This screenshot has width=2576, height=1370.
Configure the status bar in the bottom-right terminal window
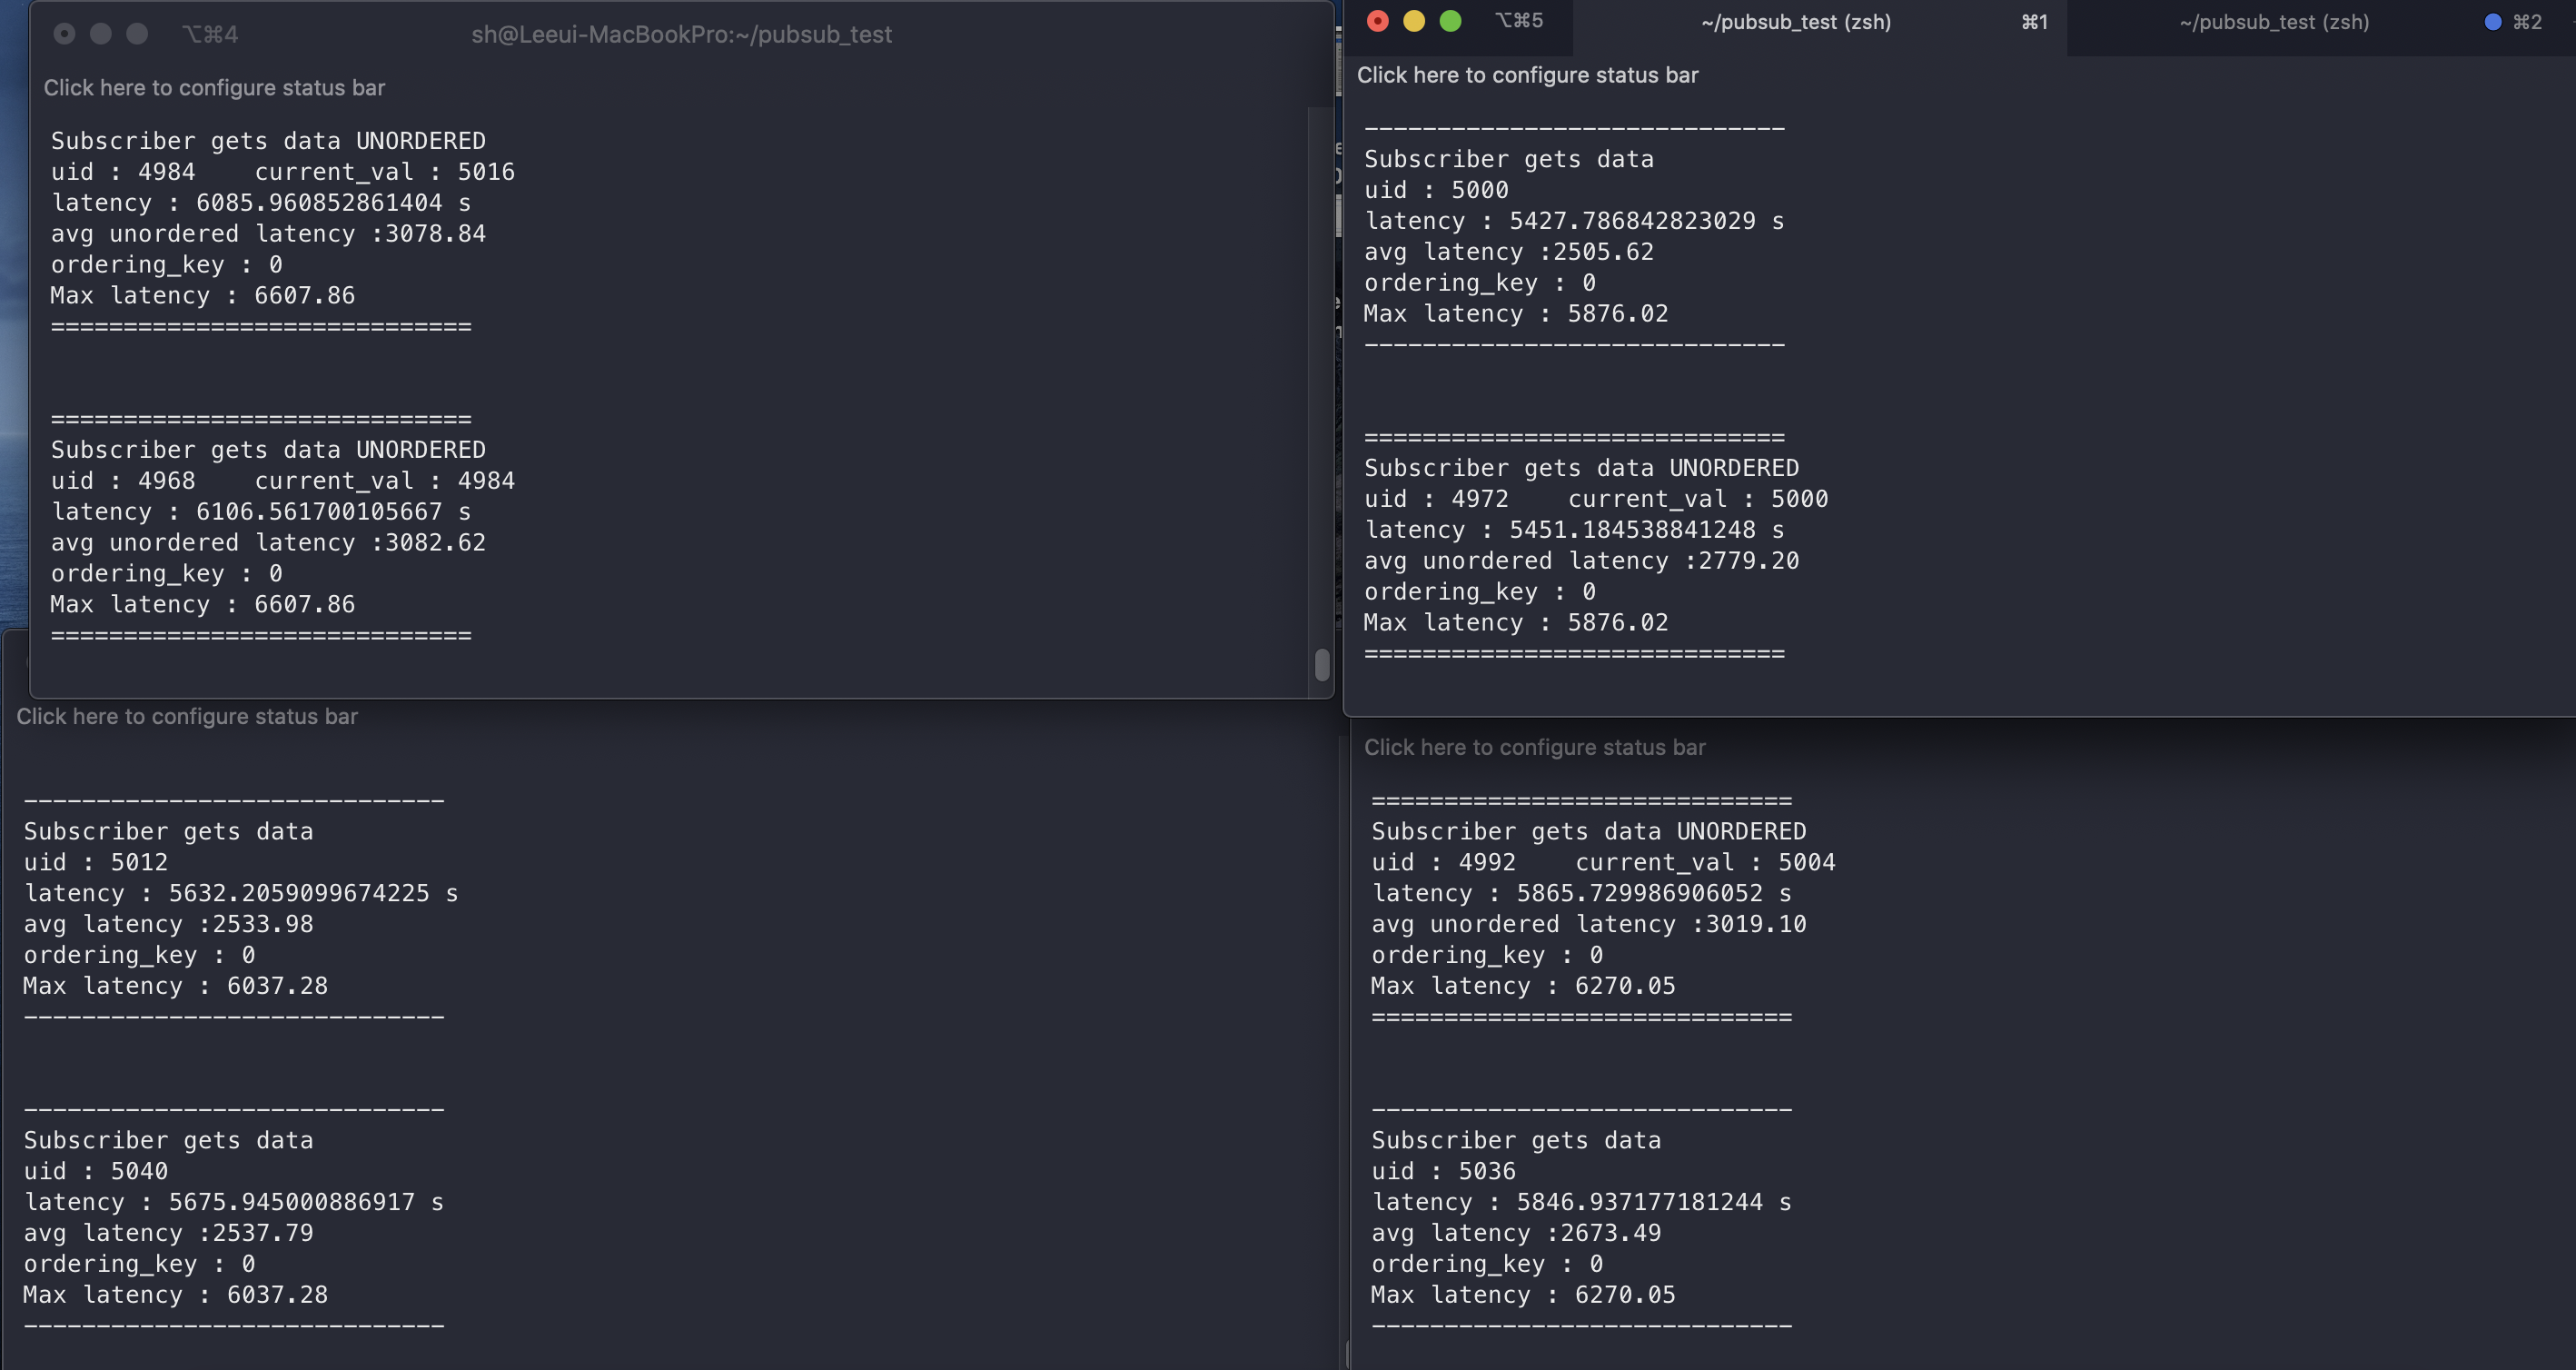[1535, 747]
